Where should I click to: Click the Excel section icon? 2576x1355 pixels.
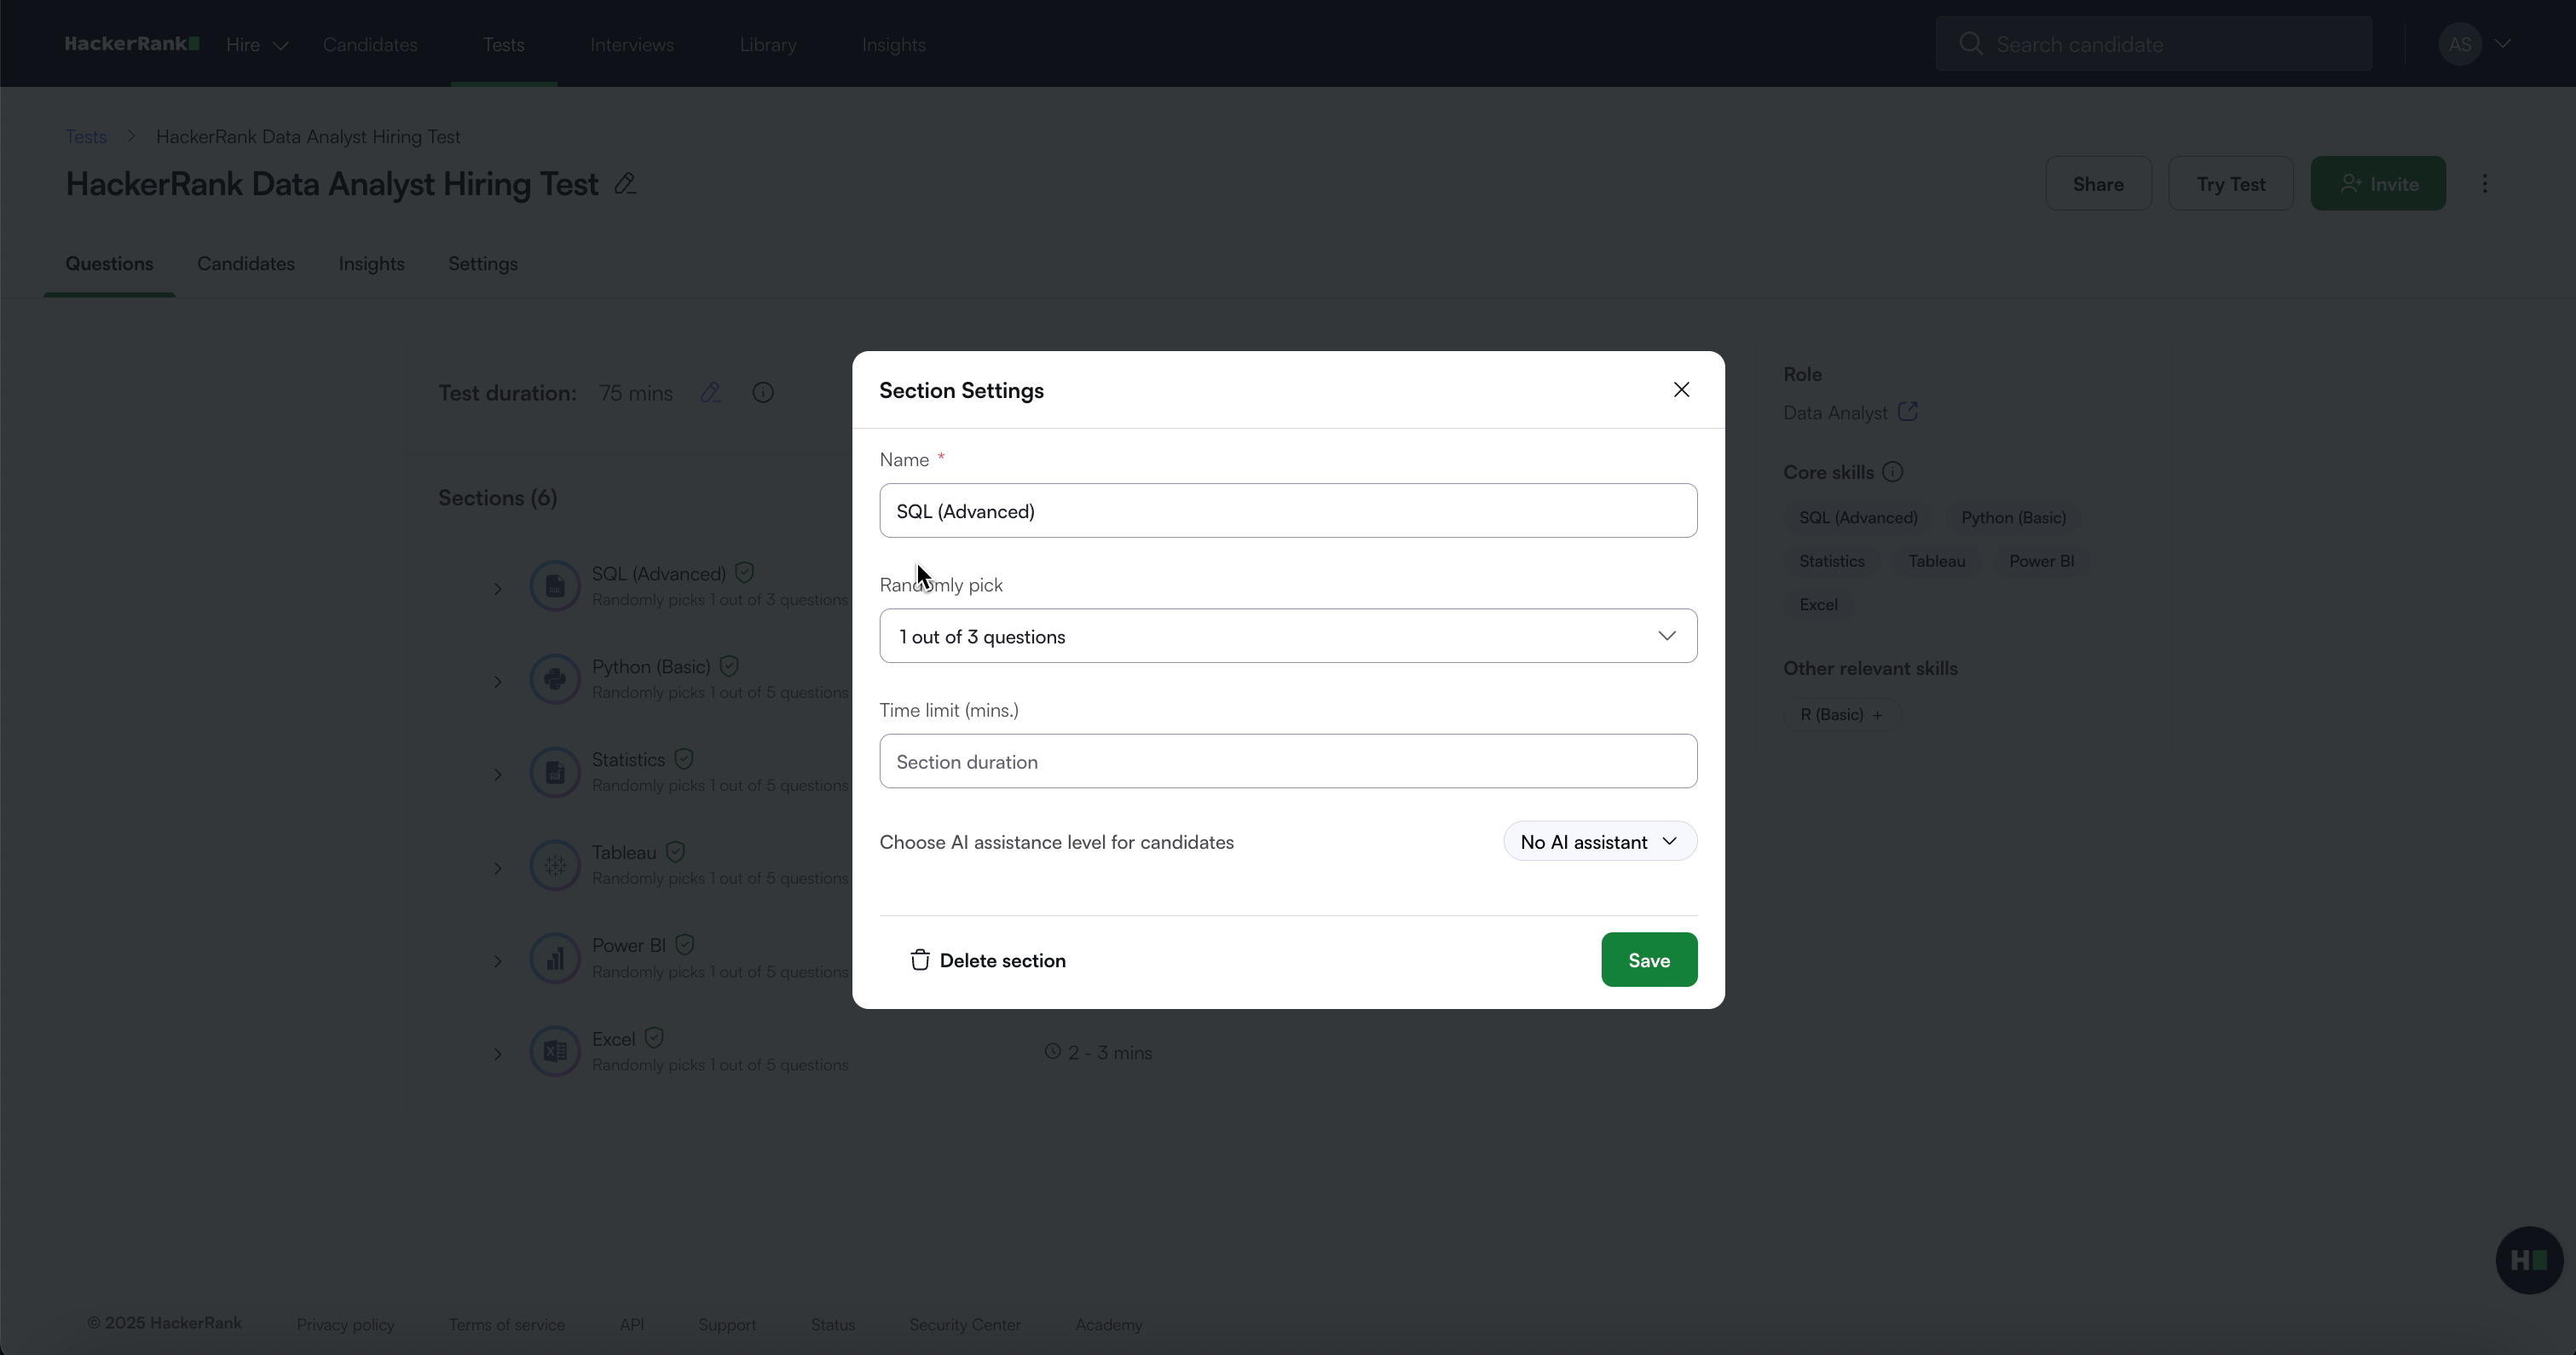[555, 1052]
